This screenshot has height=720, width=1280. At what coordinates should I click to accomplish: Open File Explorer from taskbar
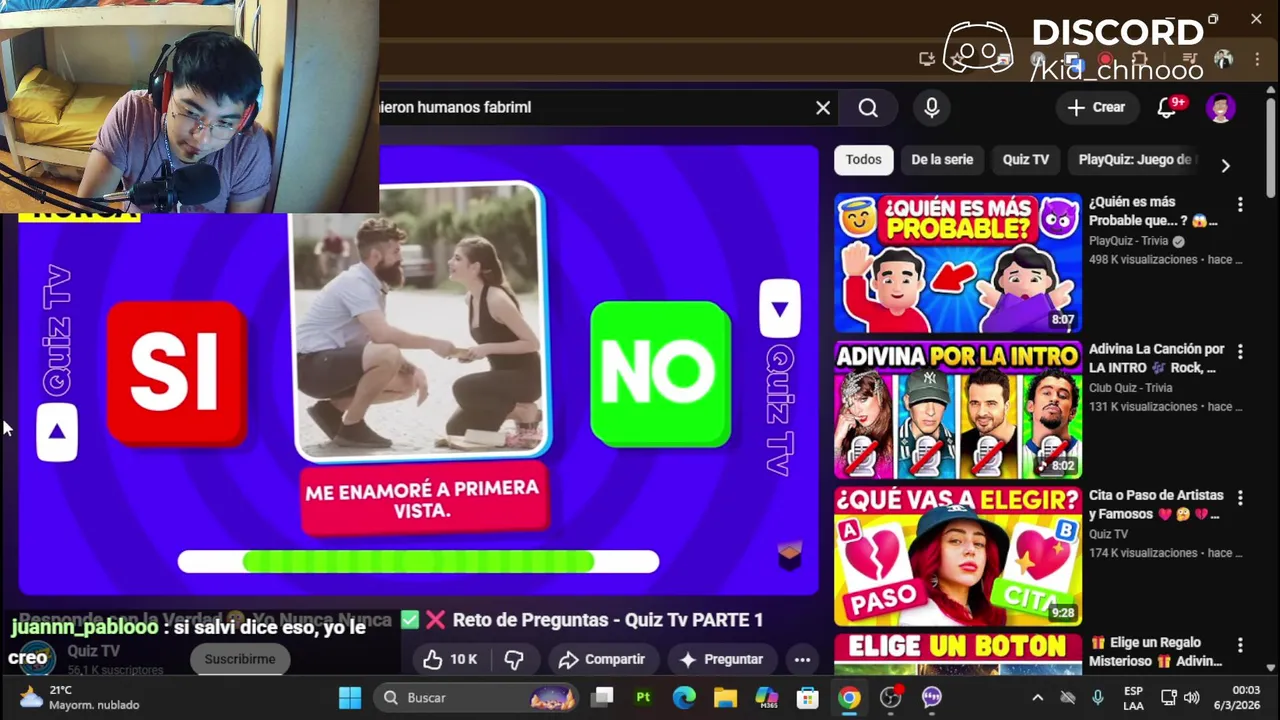tap(725, 697)
